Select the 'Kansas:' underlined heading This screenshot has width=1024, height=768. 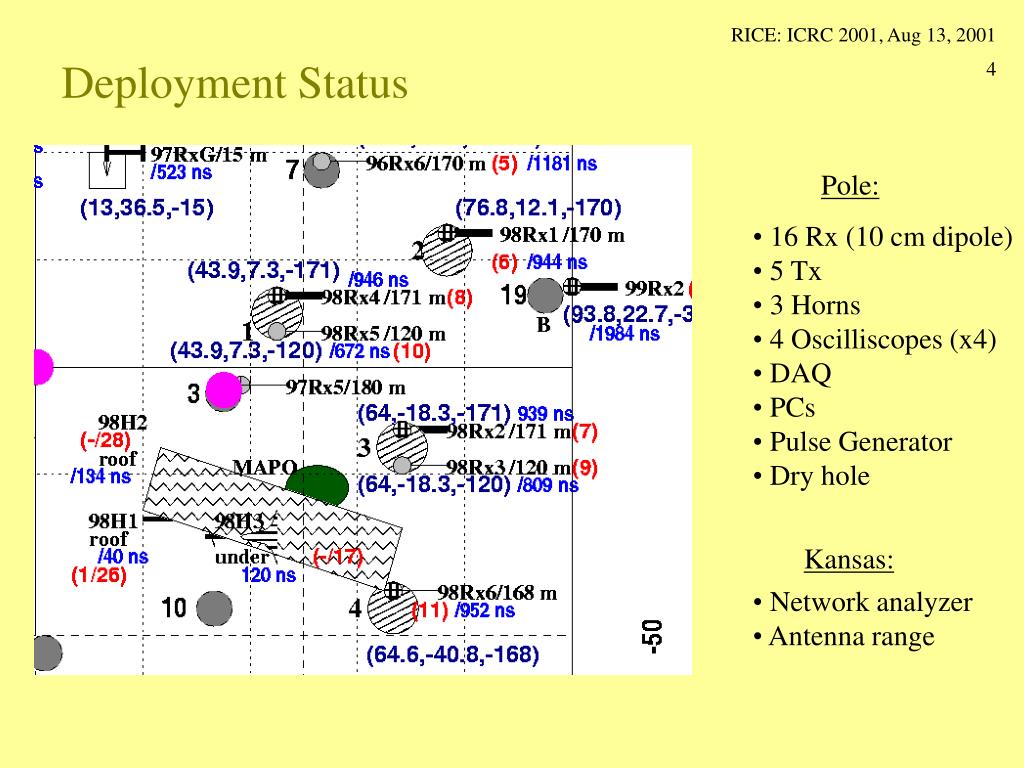tap(849, 560)
